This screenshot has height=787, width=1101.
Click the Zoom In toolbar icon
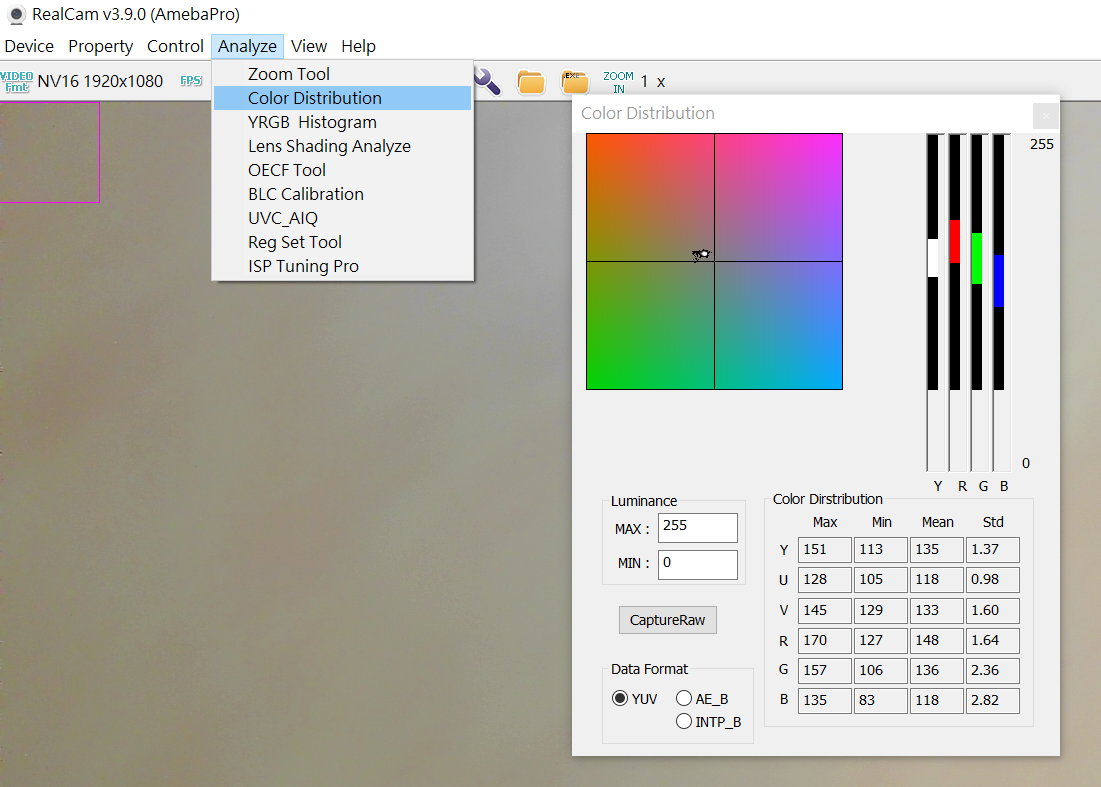618,82
